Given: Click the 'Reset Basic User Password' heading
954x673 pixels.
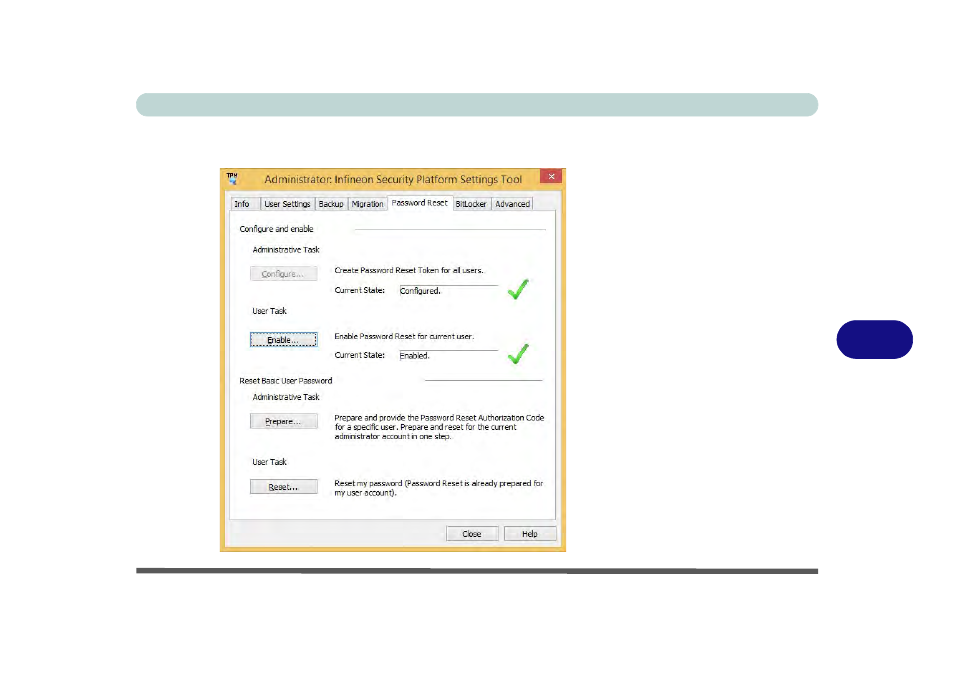Looking at the screenshot, I should click(285, 380).
